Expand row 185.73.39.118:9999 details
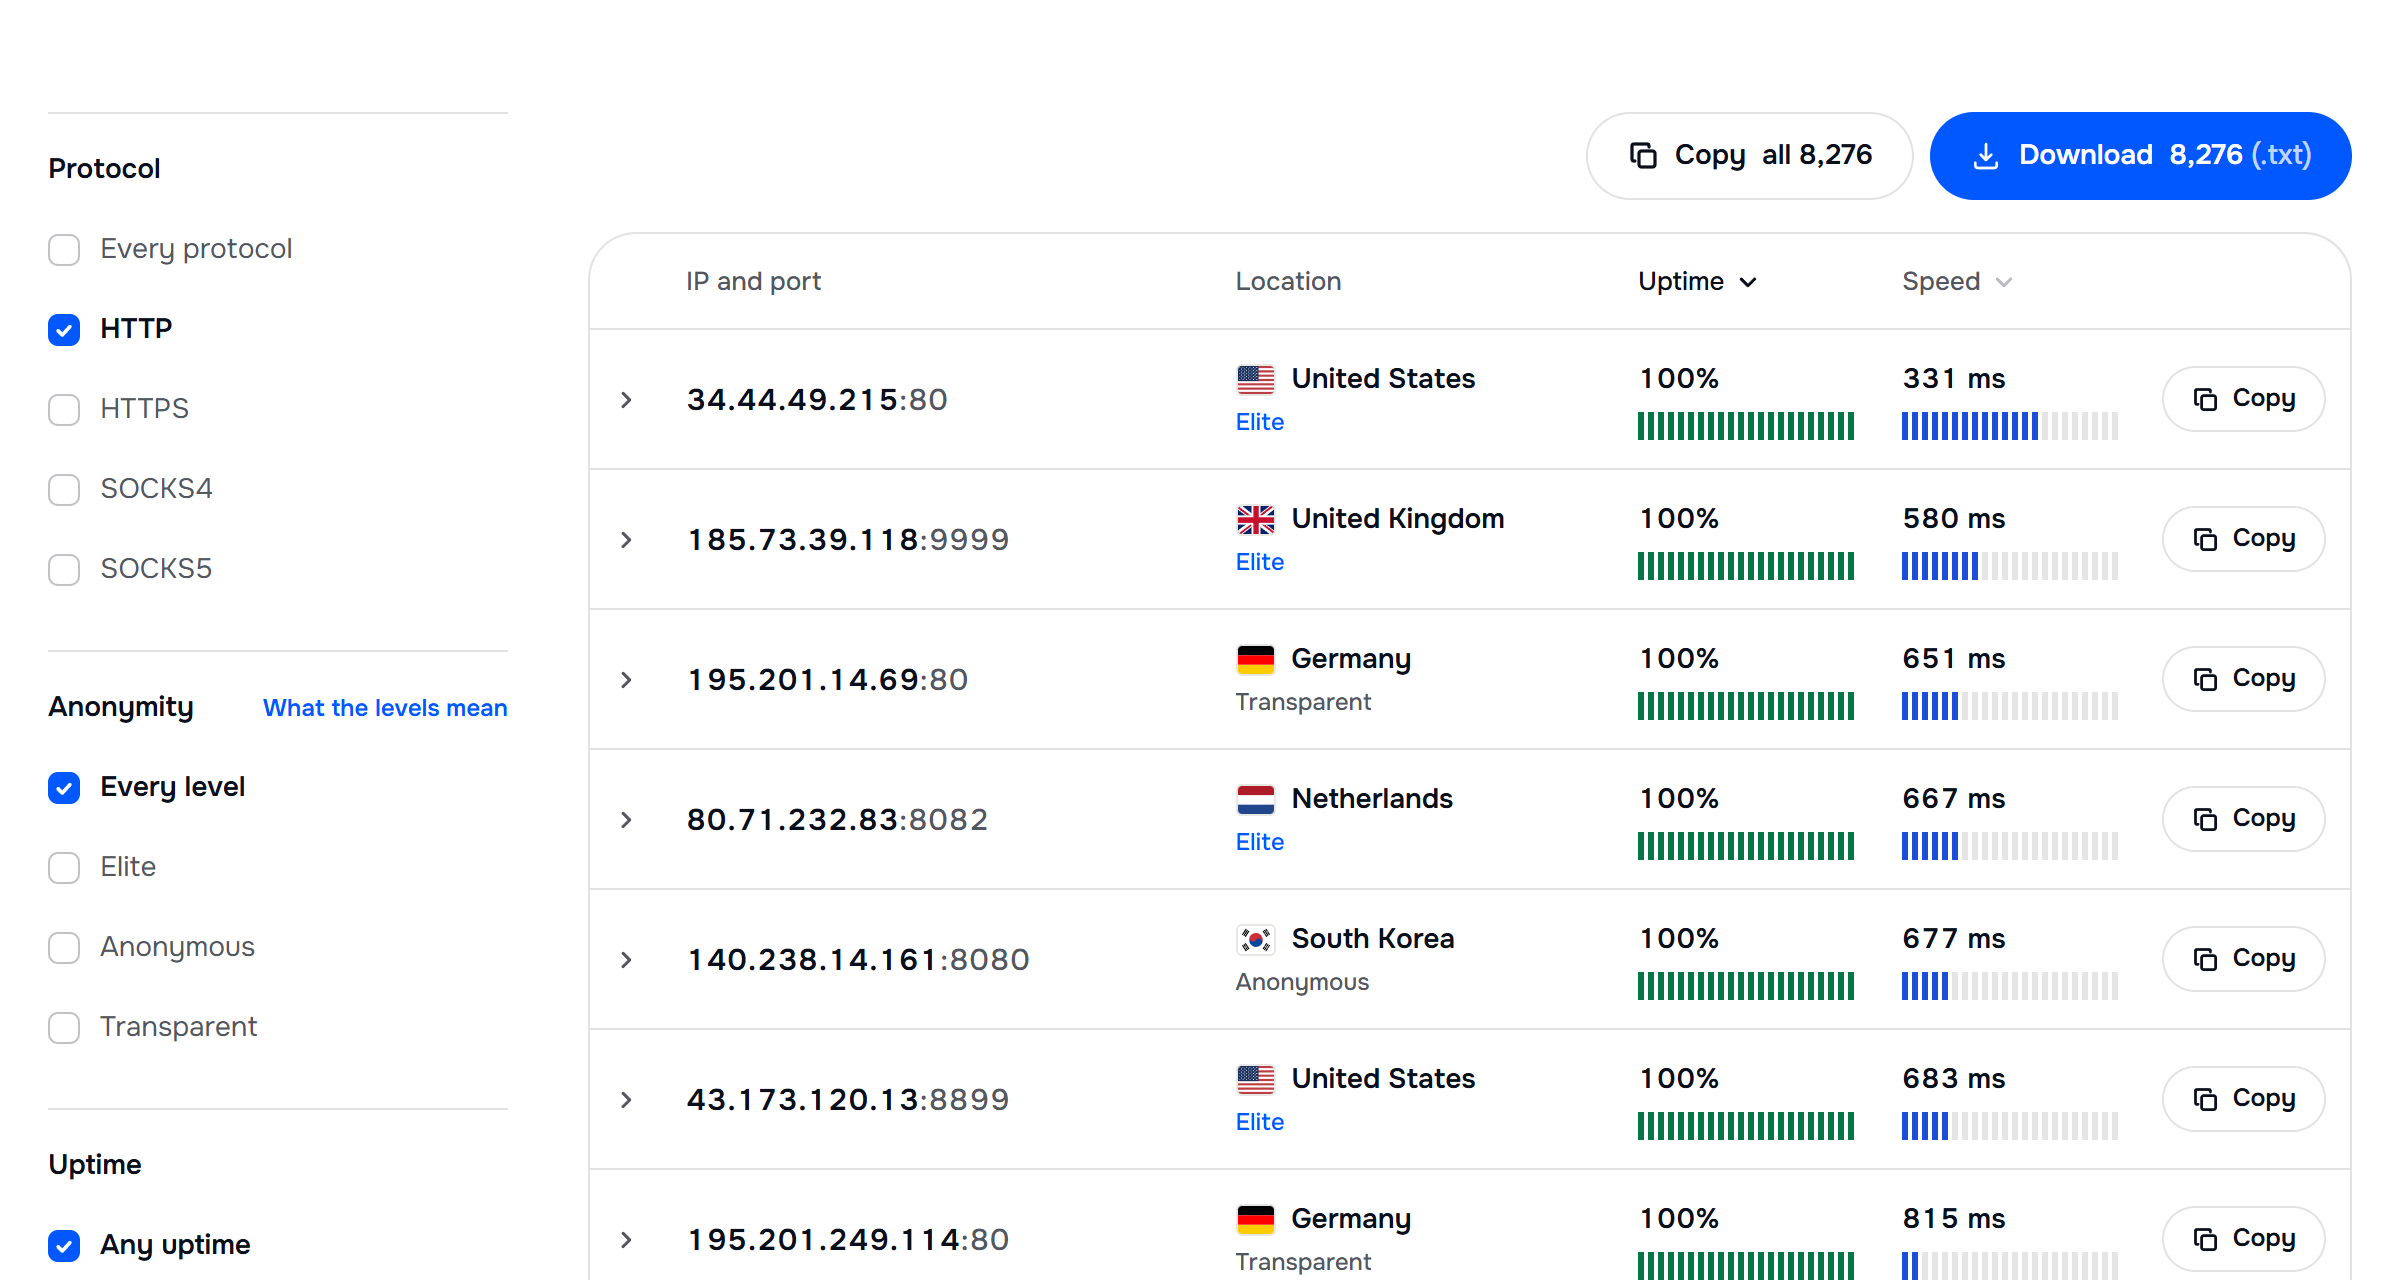Image resolution: width=2400 pixels, height=1280 pixels. 626,540
